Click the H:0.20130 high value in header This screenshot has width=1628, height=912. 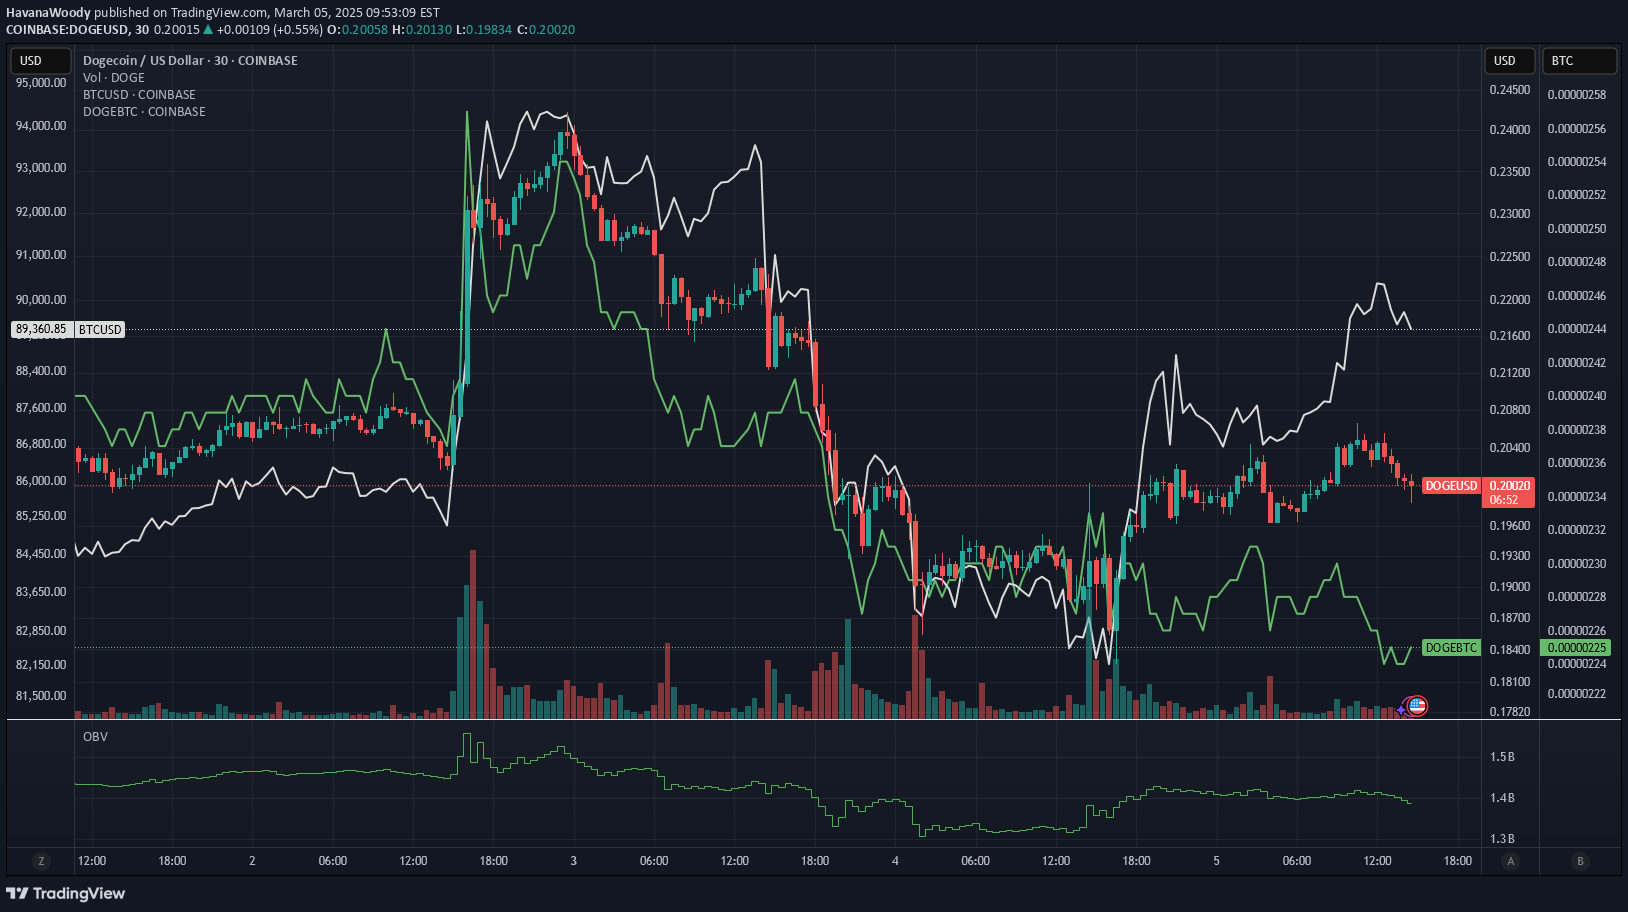(422, 30)
